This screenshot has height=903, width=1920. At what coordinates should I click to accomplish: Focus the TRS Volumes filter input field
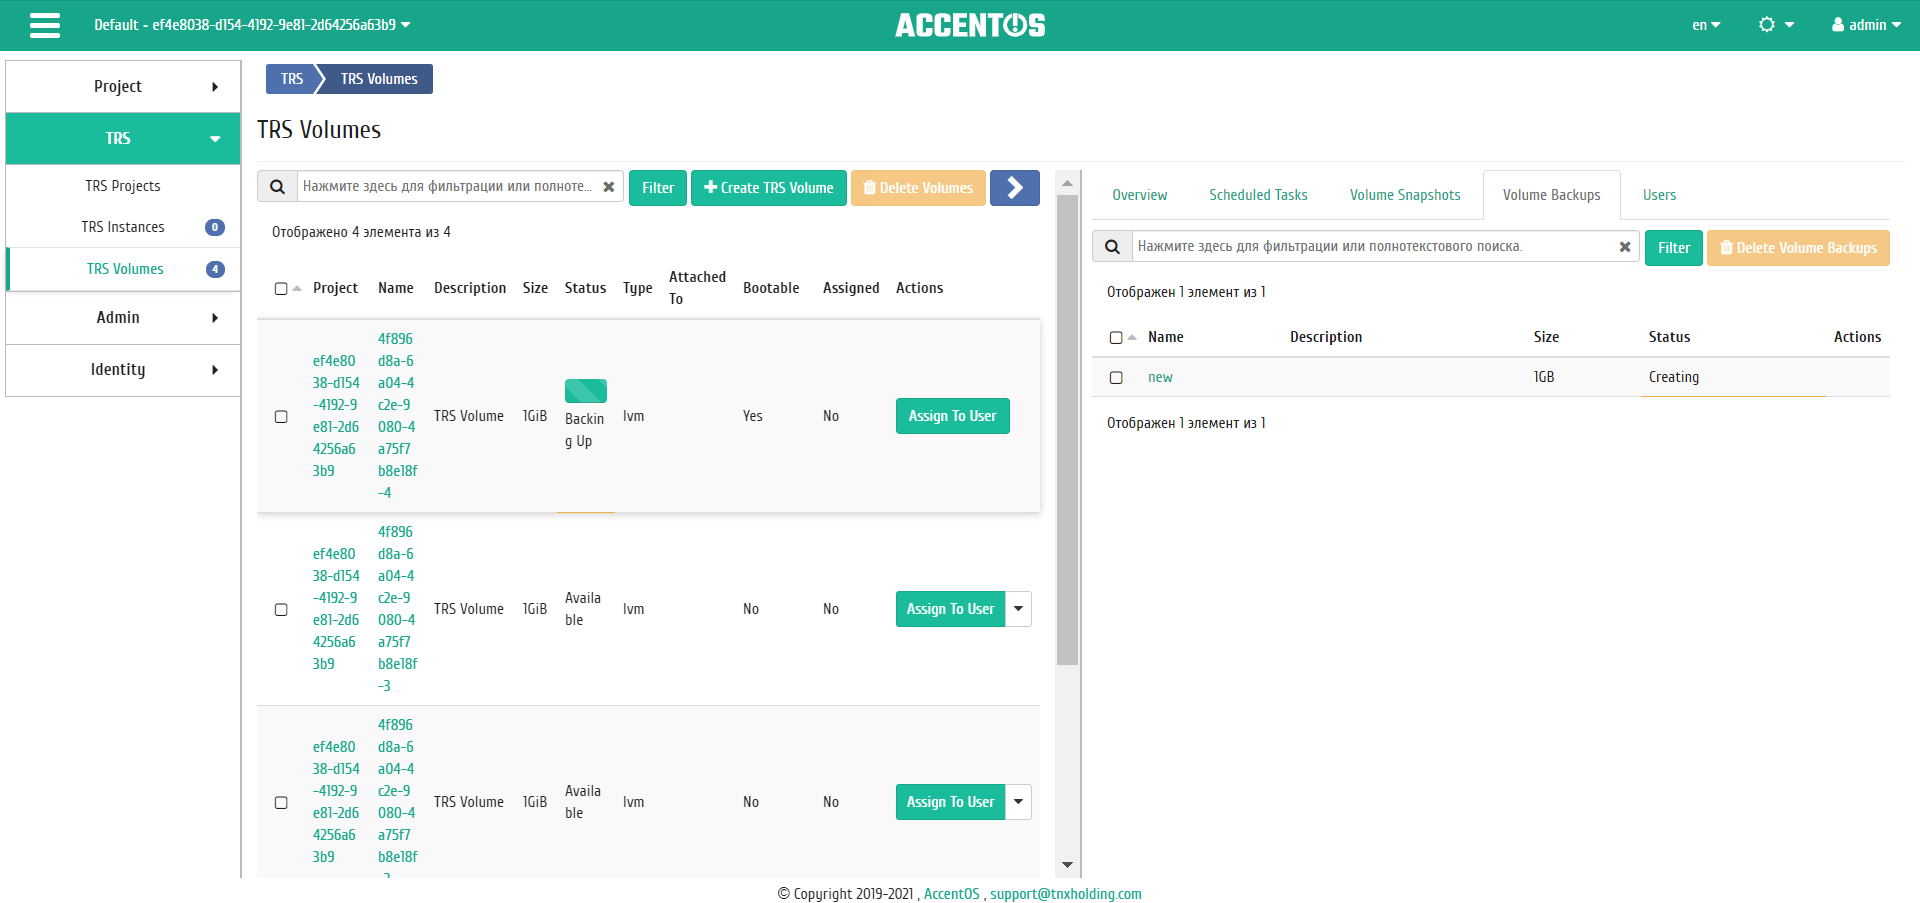tap(447, 187)
